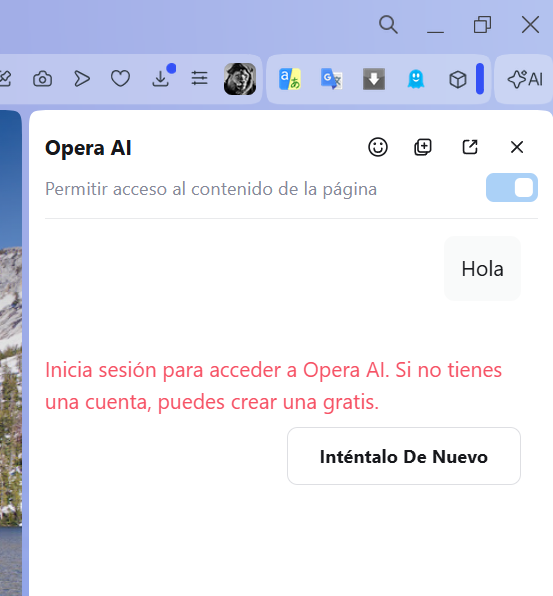
Task: Open the extensions cube icon
Action: click(458, 79)
